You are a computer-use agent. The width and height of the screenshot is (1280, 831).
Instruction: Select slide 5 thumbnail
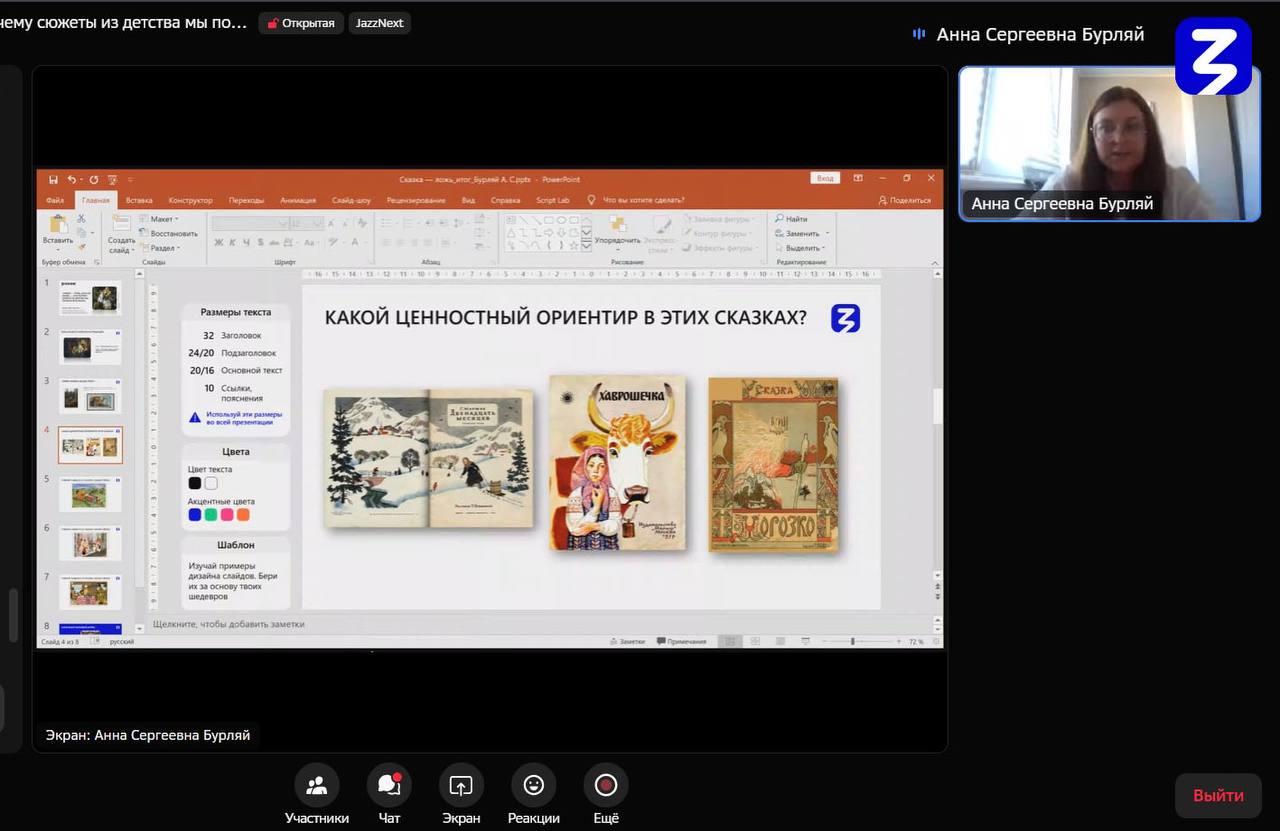coord(89,494)
